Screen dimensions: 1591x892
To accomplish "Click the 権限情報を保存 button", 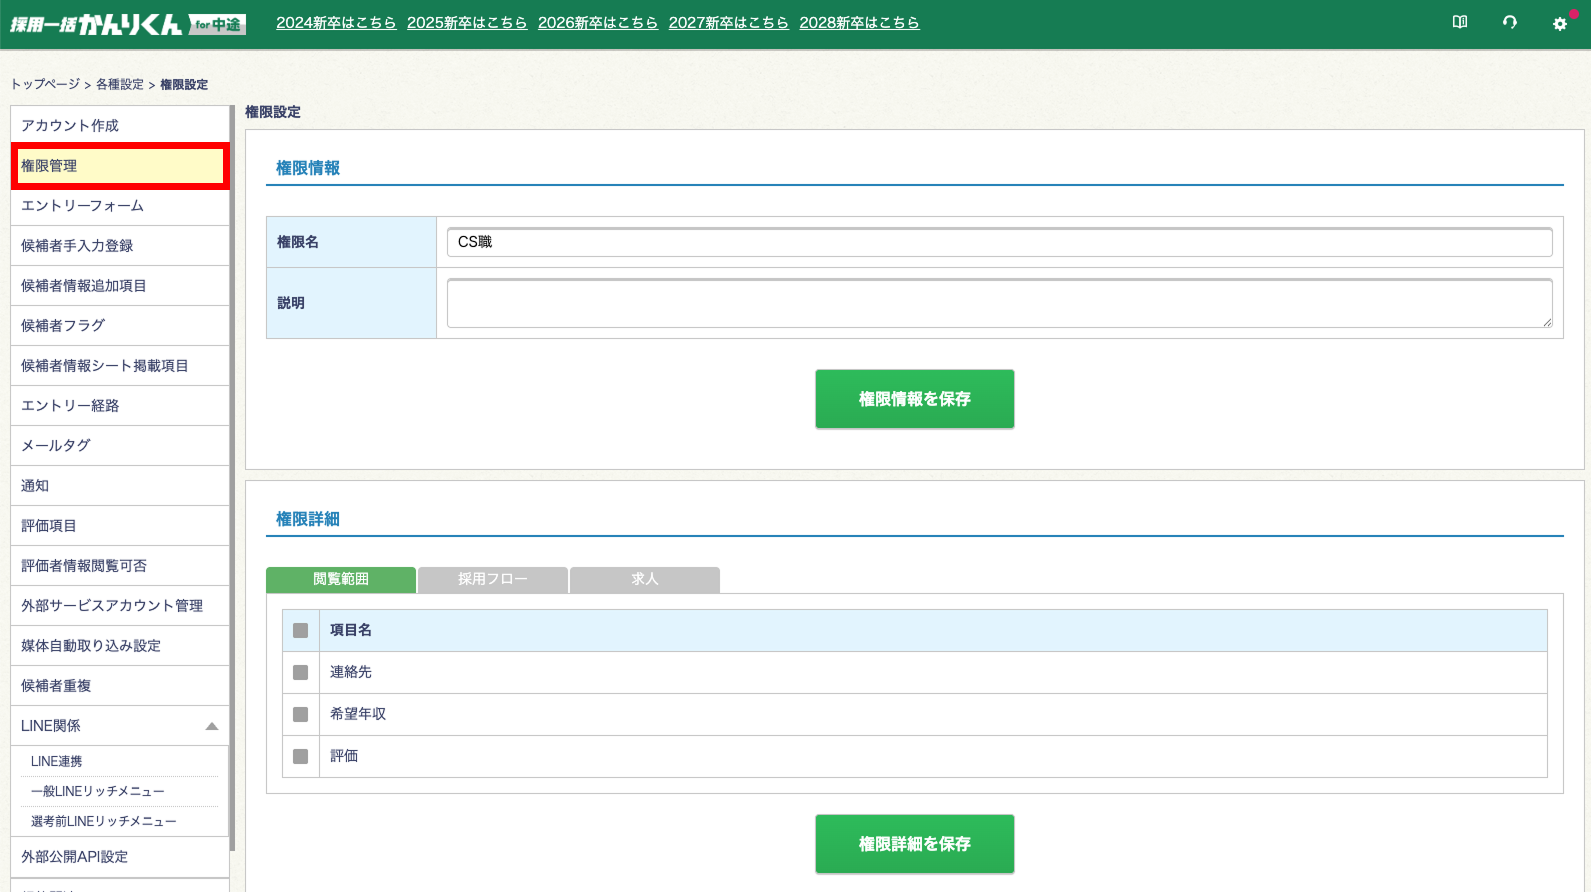I will click(914, 399).
